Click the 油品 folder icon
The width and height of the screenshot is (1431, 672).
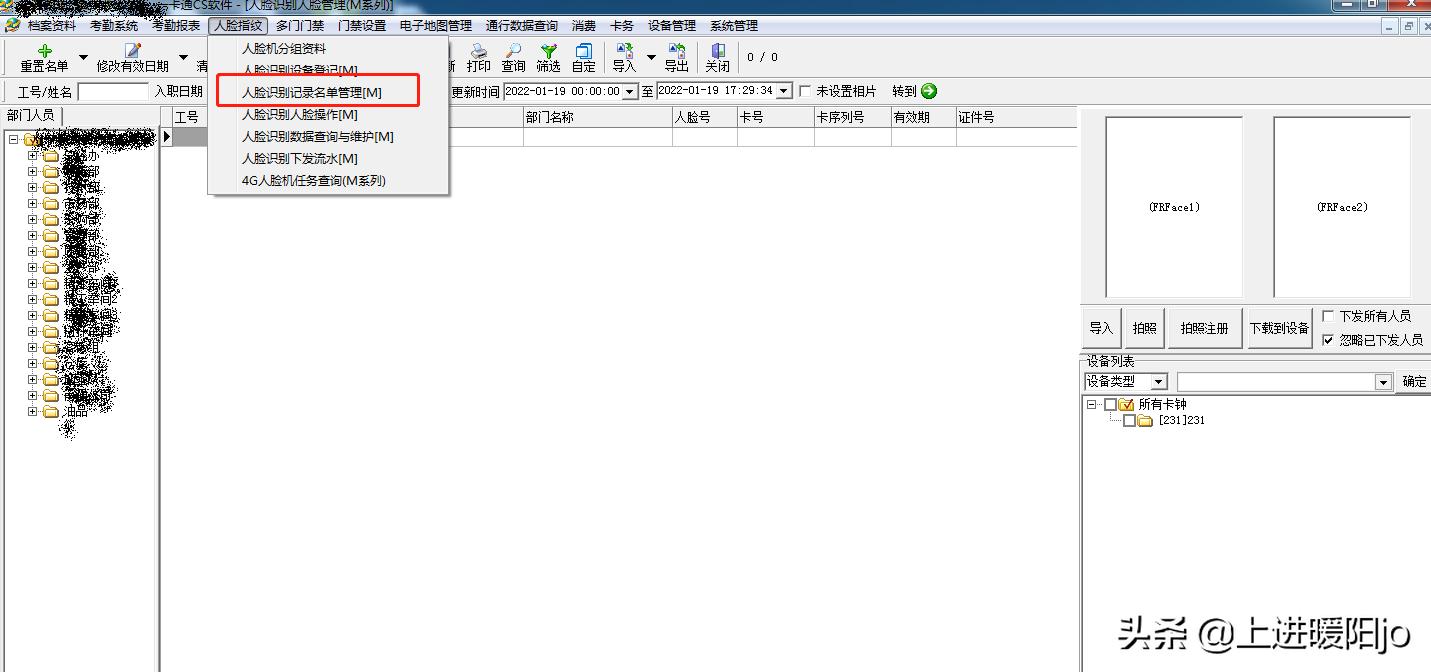[x=51, y=411]
